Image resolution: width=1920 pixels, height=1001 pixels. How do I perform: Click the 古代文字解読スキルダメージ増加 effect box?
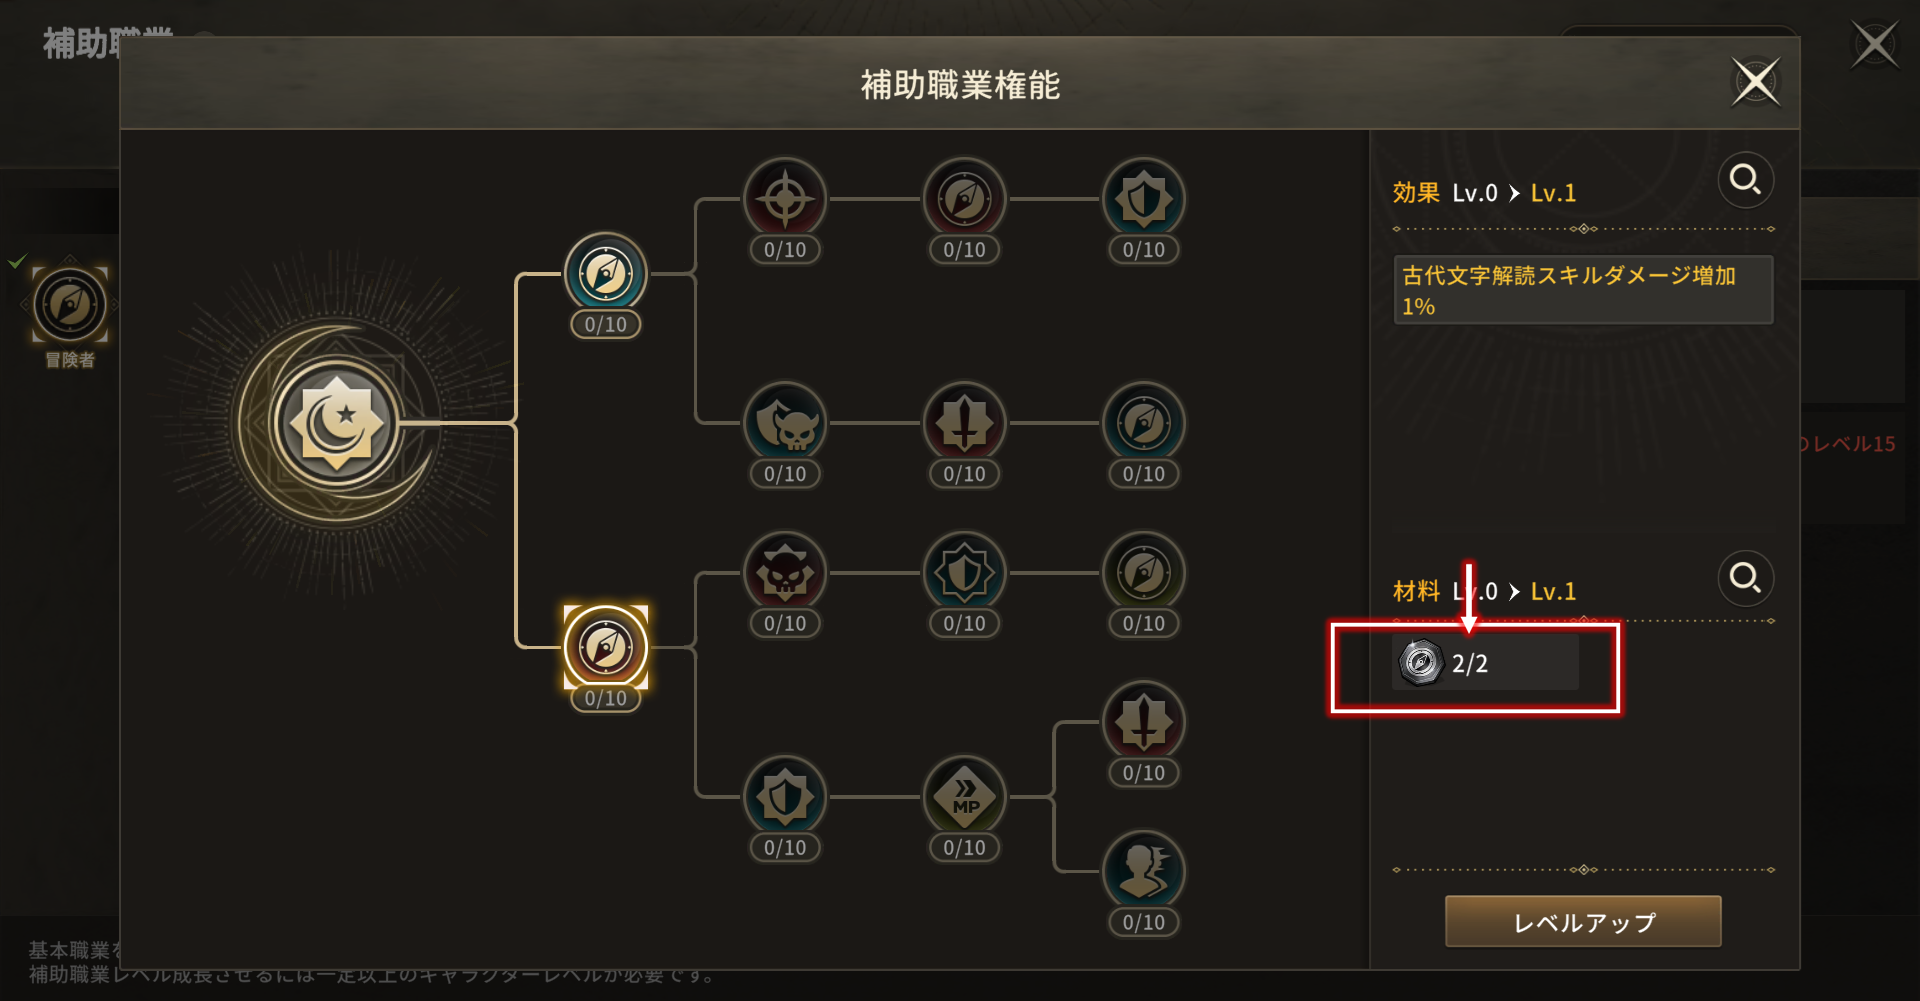click(1583, 290)
